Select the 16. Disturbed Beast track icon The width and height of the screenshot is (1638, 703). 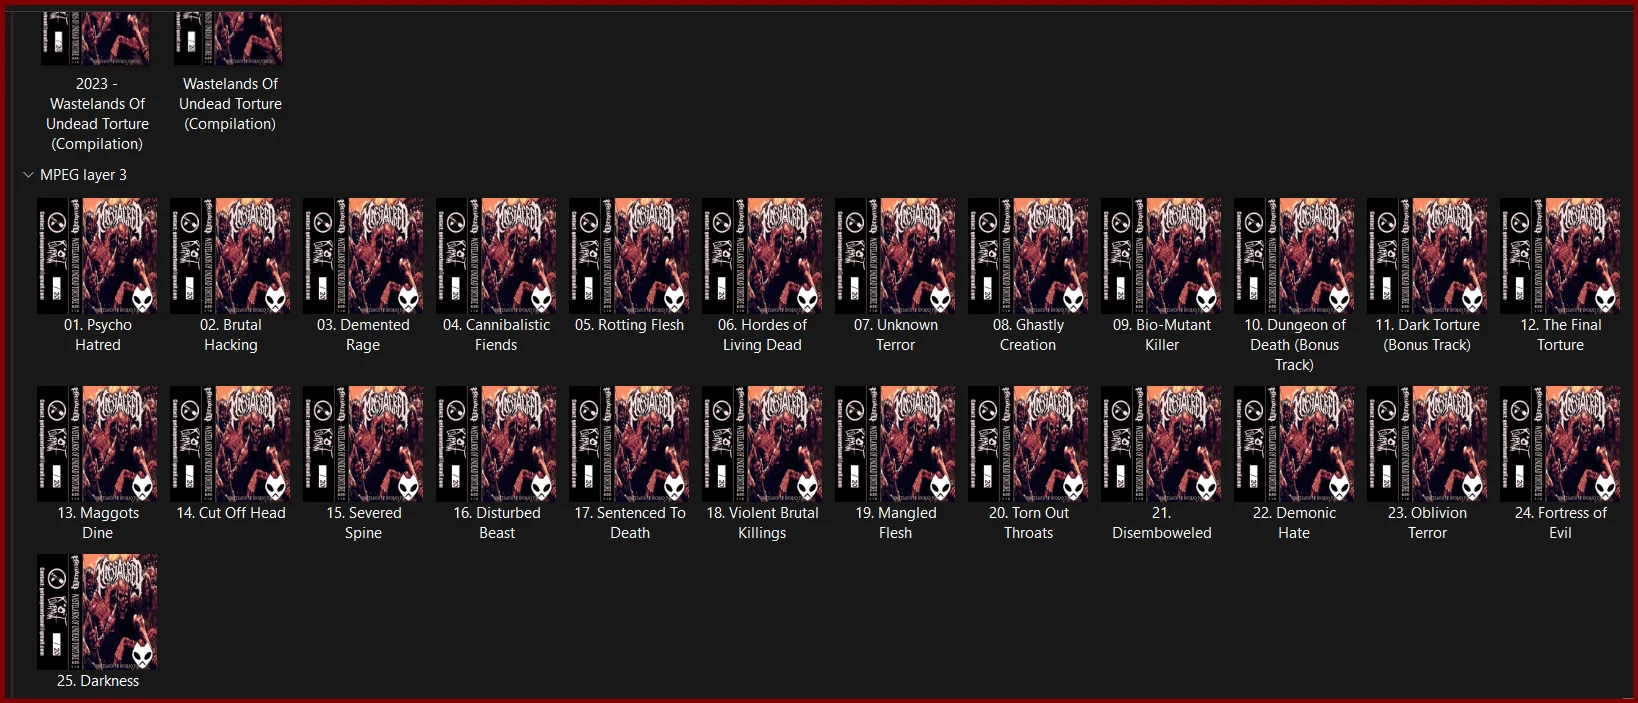[x=496, y=444]
